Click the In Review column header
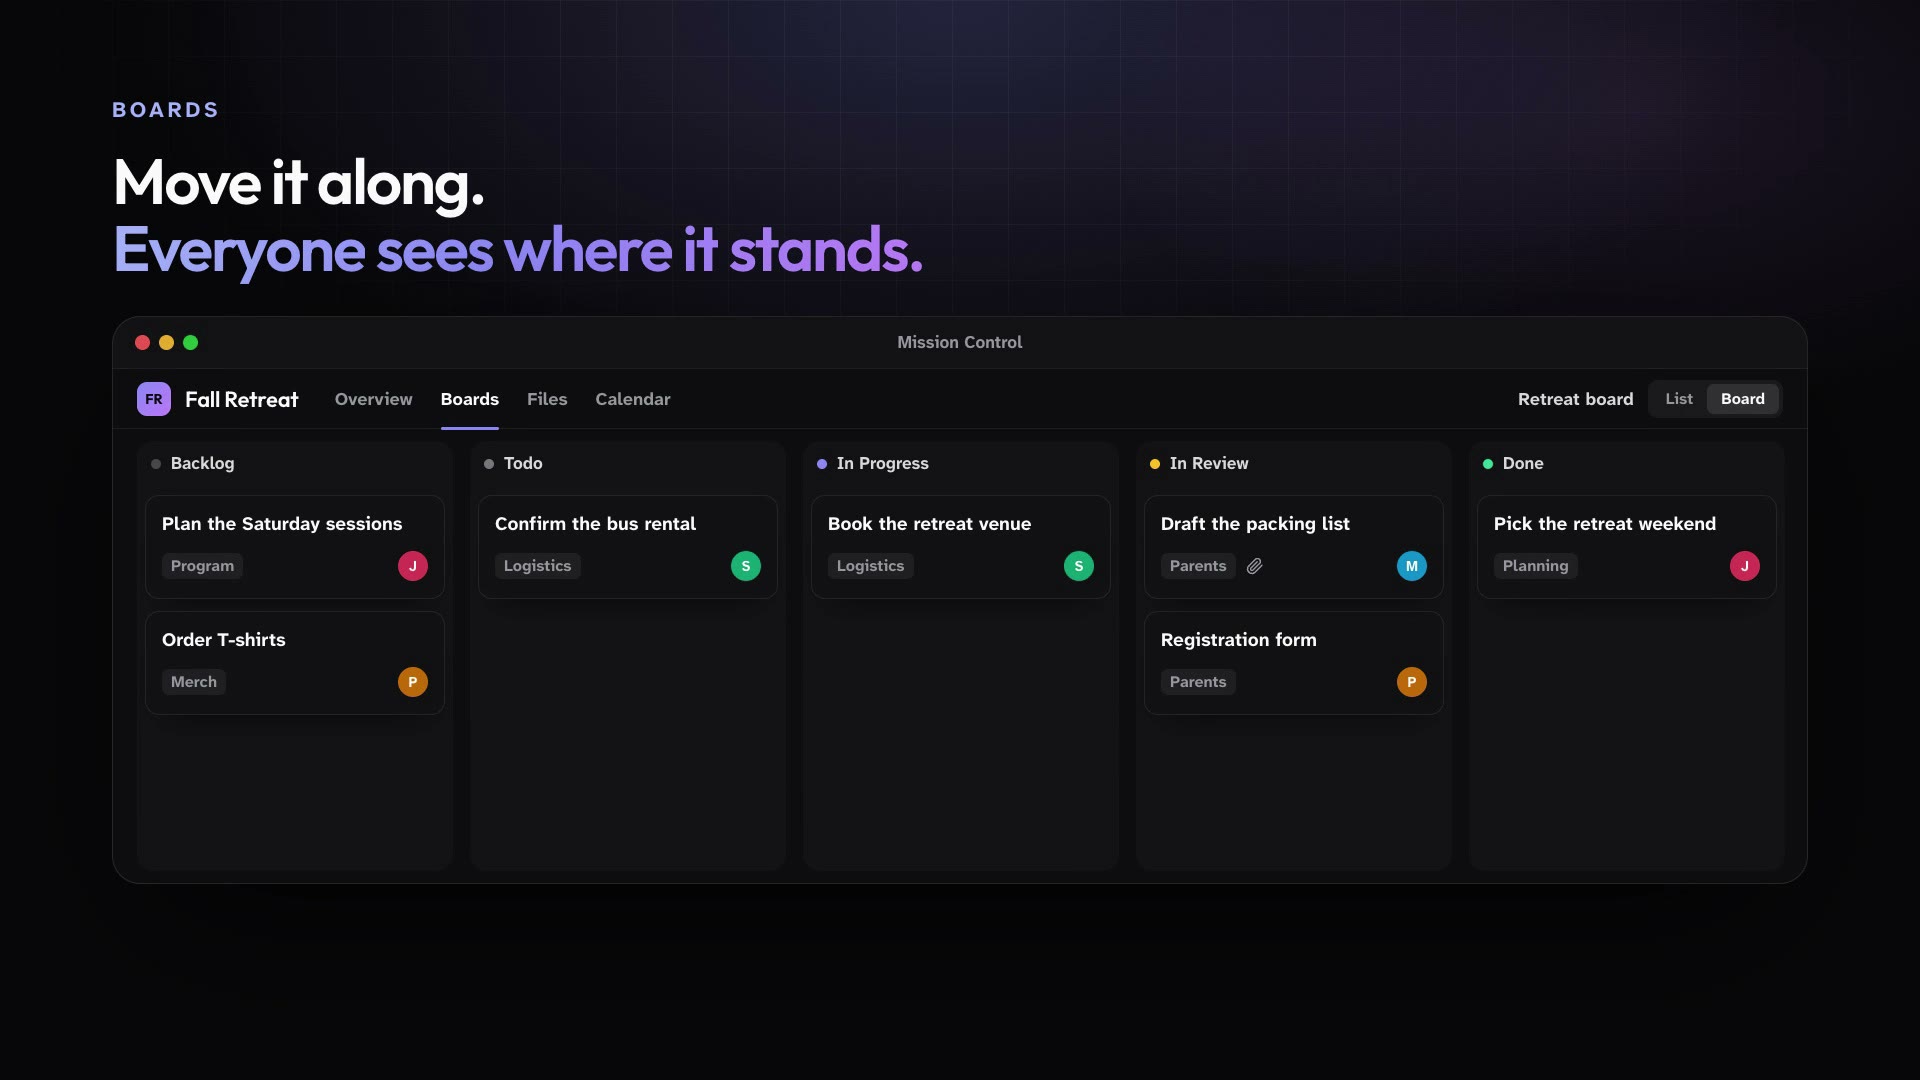Screen dimensions: 1920x1080 (x=1199, y=463)
